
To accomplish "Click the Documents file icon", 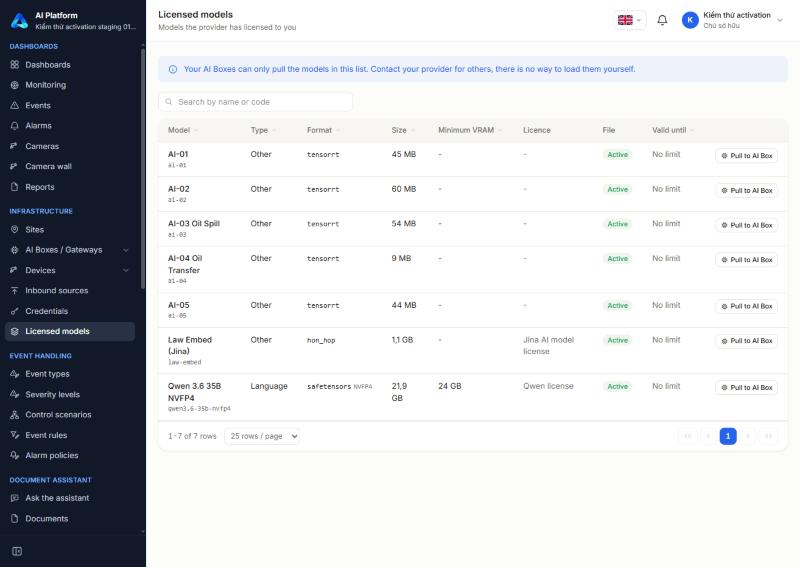I will (14, 519).
